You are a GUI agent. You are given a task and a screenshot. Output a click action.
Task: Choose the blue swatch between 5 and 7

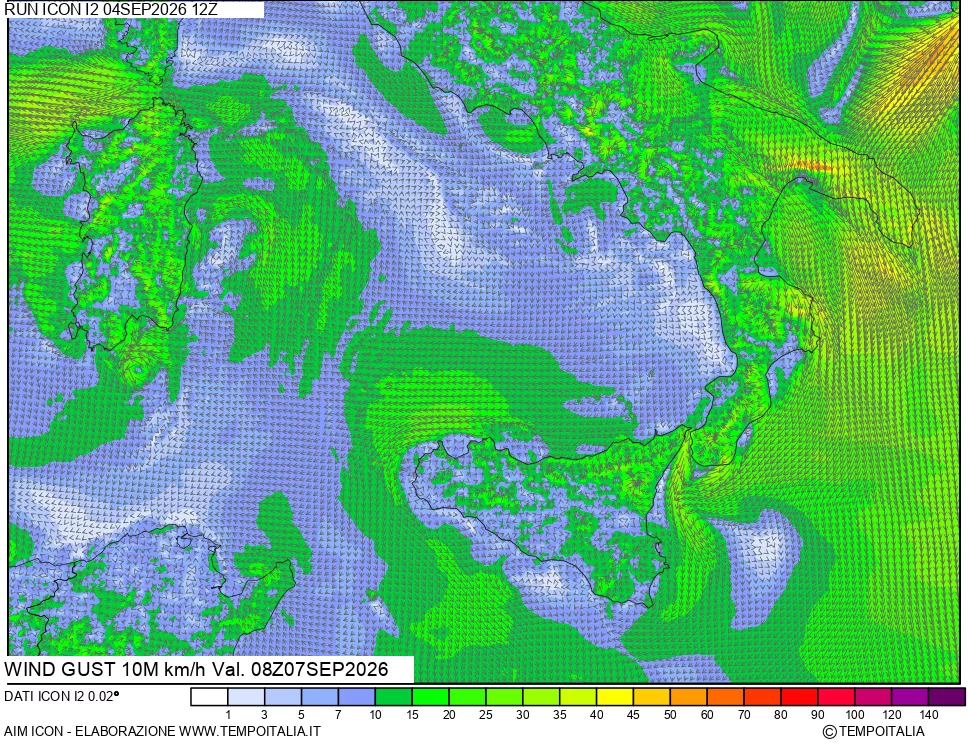(x=320, y=697)
